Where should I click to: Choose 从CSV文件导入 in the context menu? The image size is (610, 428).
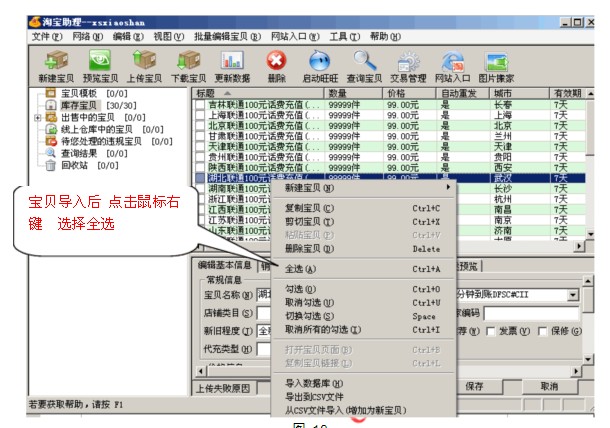click(x=364, y=410)
